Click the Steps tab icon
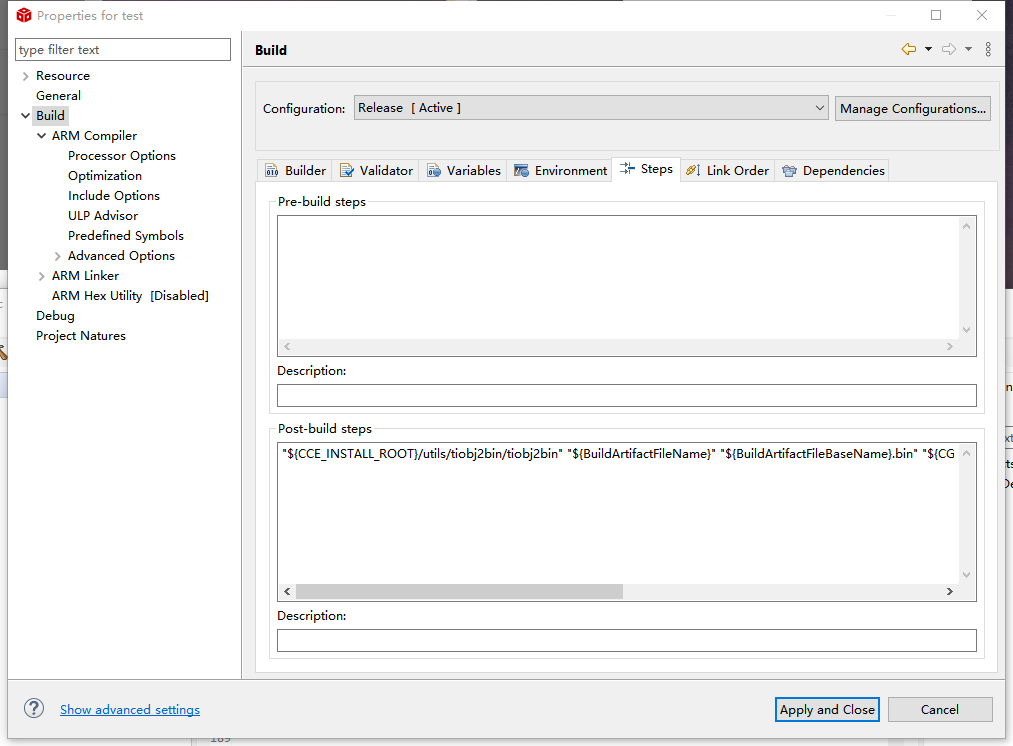 pos(627,169)
